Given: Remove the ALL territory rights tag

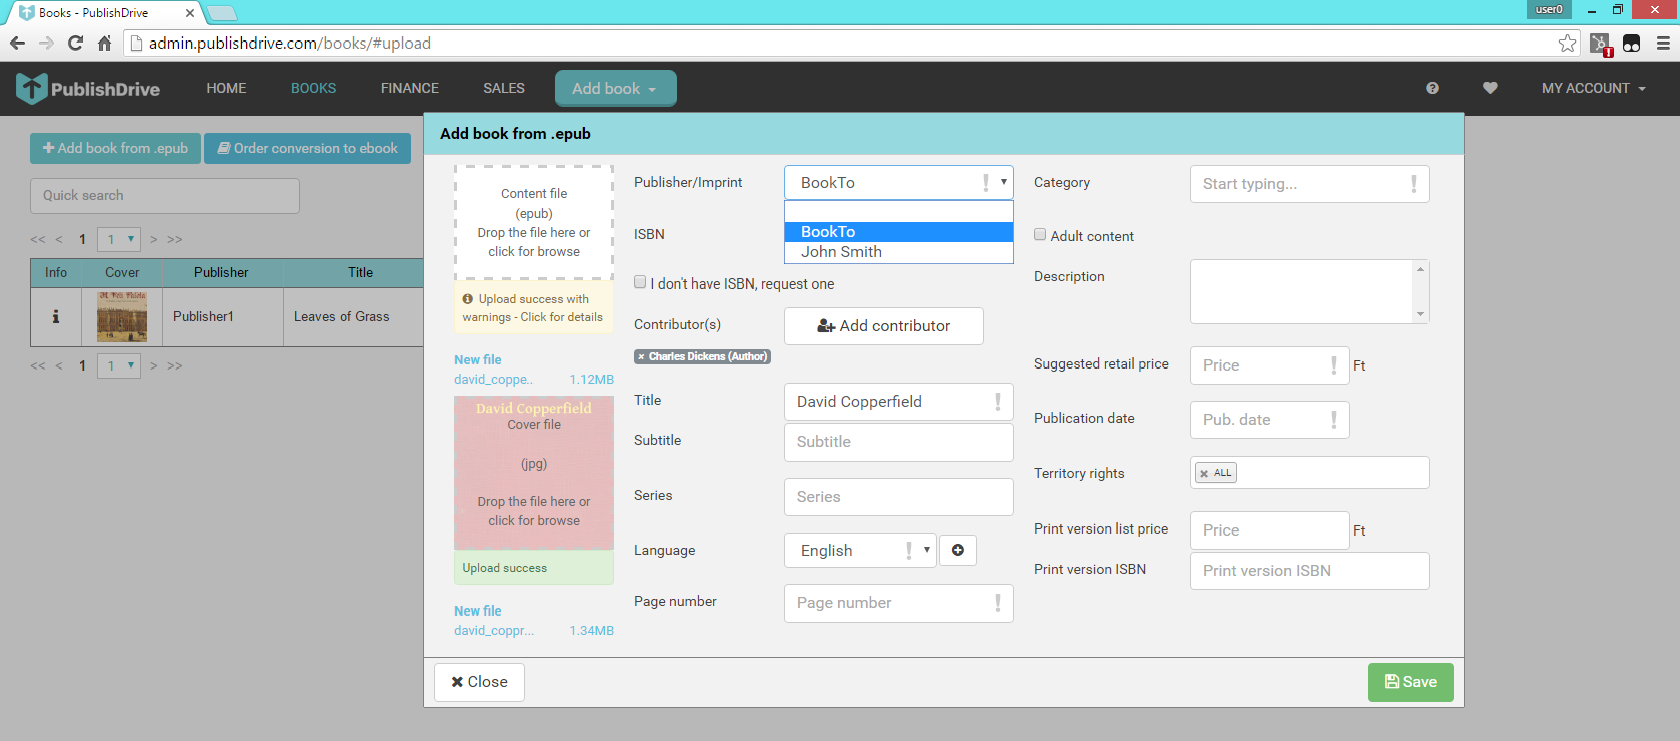Looking at the screenshot, I should 1204,473.
